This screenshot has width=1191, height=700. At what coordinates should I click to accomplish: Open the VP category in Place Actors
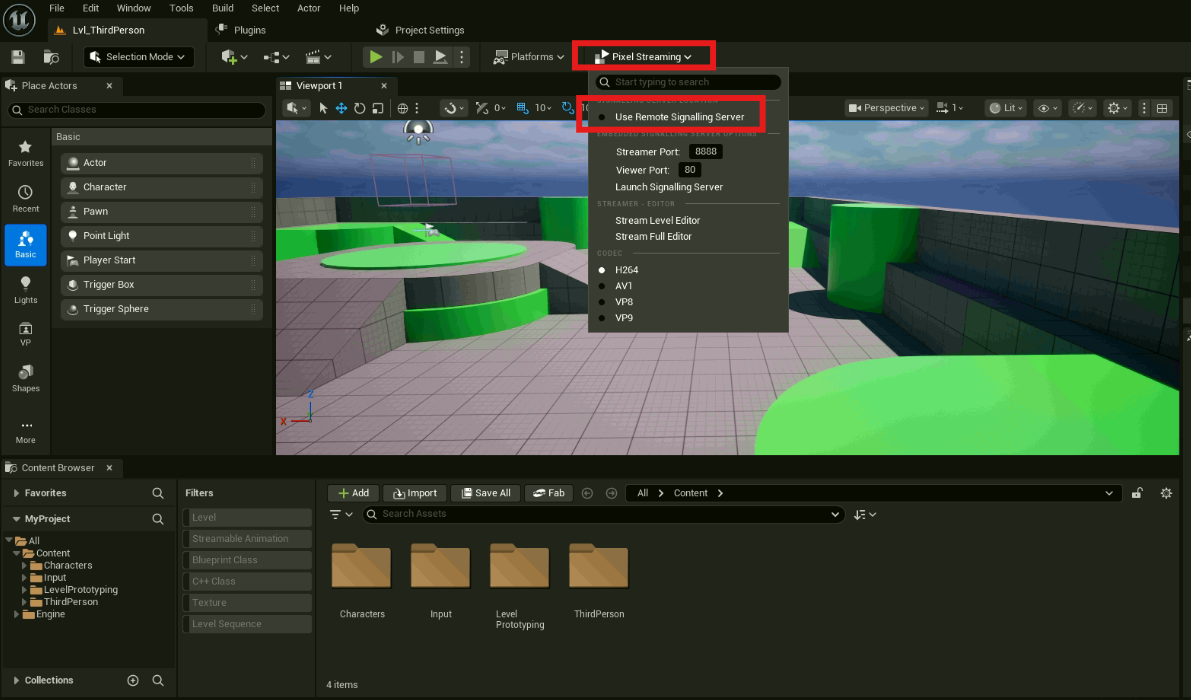(x=25, y=334)
